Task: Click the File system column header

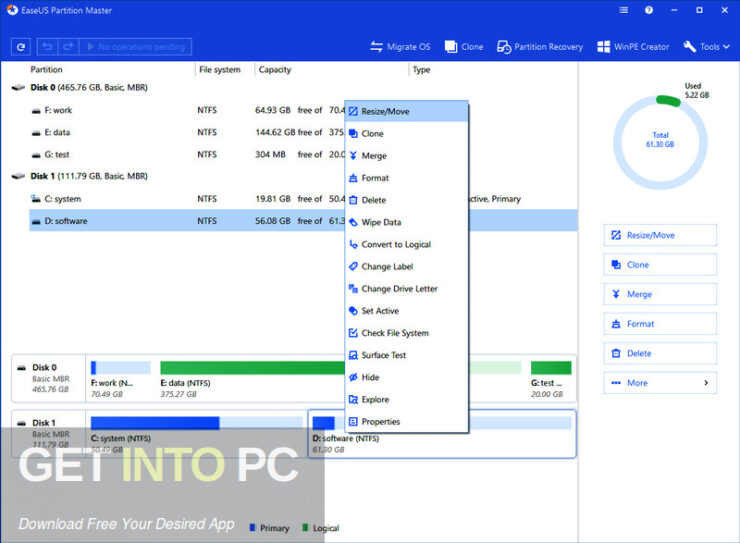Action: [x=219, y=69]
